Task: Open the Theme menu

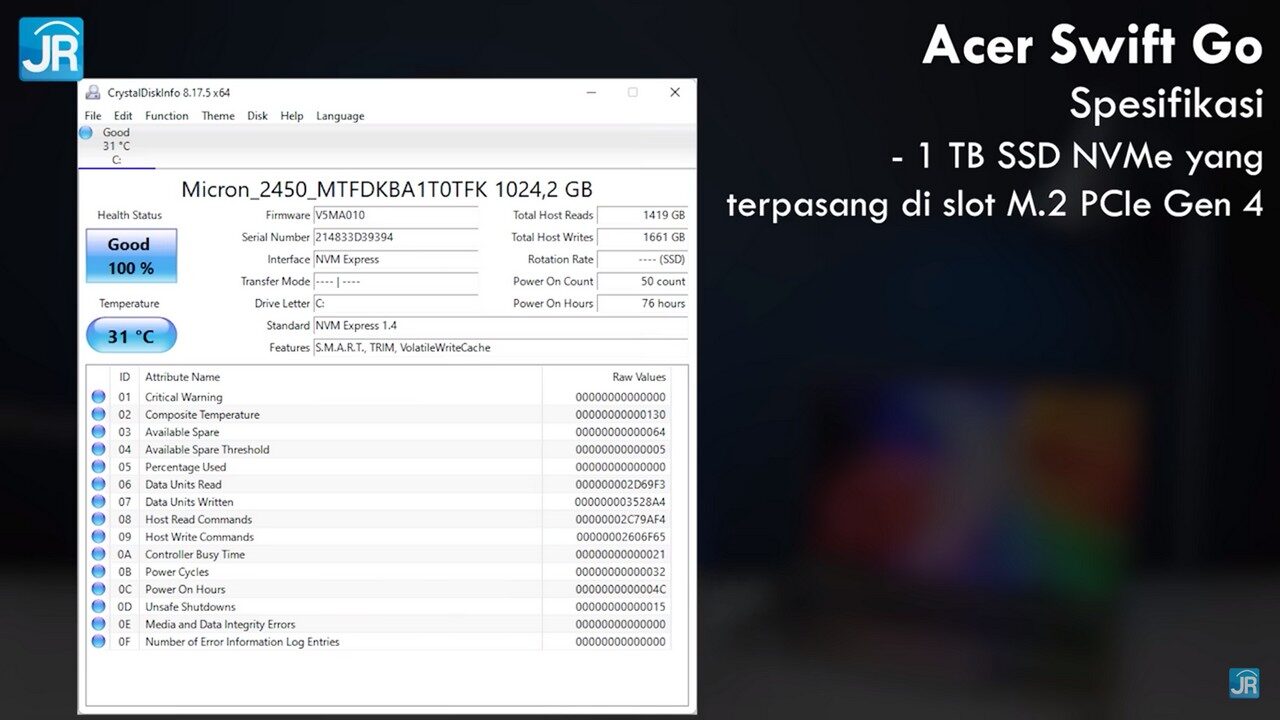Action: [x=217, y=116]
